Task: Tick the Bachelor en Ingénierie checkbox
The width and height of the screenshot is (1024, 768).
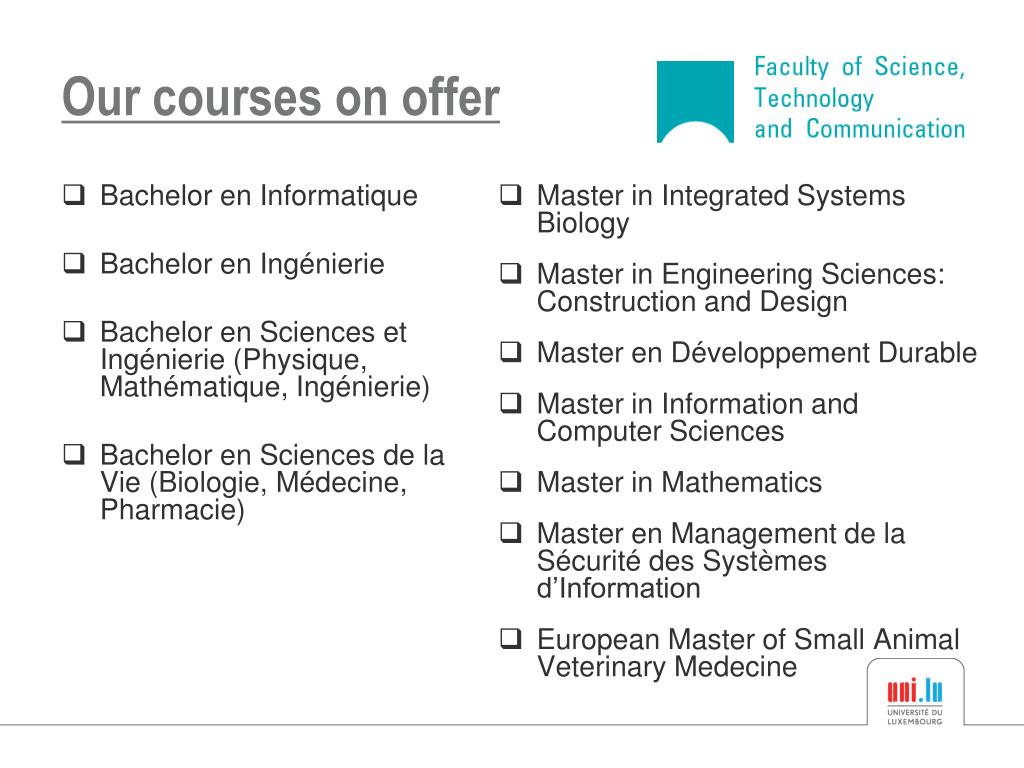Action: point(74,263)
